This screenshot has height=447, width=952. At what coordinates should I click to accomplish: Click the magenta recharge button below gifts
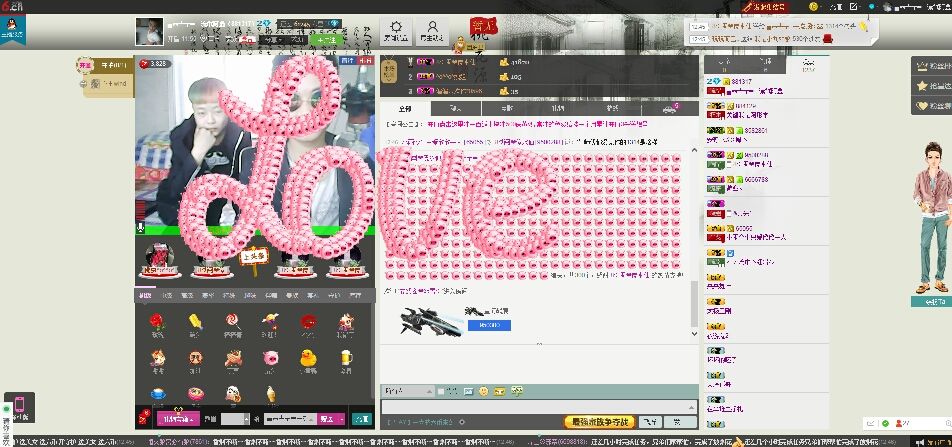[180, 419]
